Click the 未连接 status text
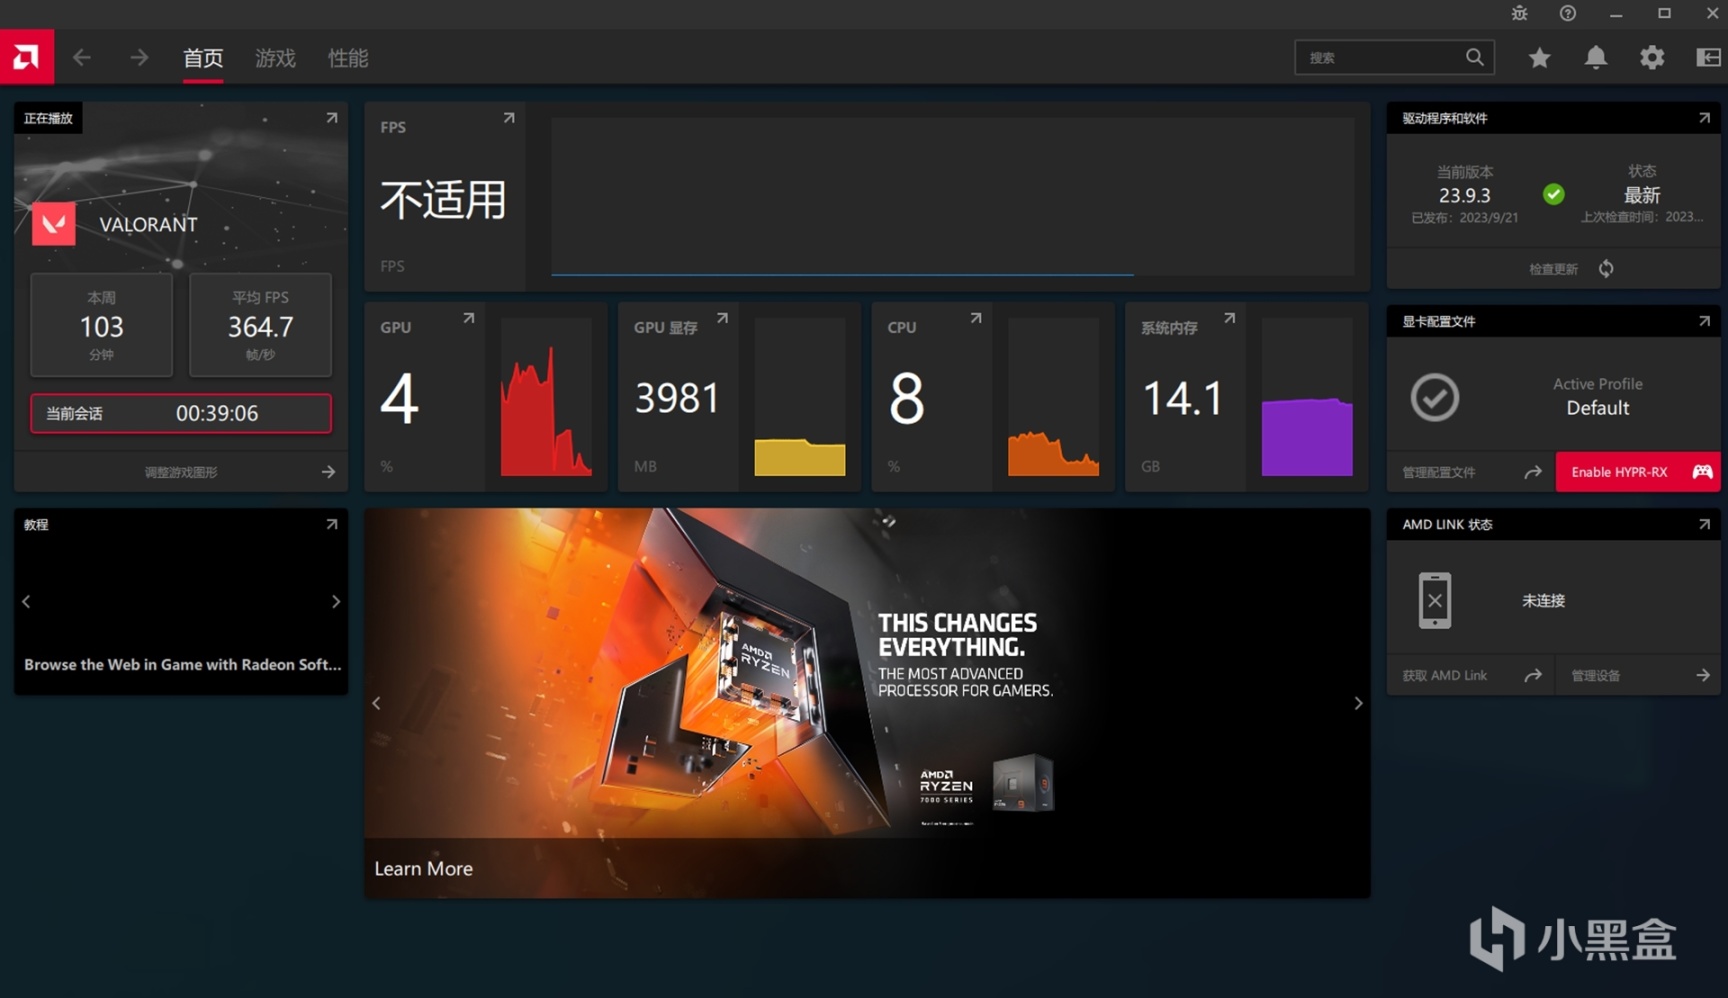 [x=1544, y=600]
